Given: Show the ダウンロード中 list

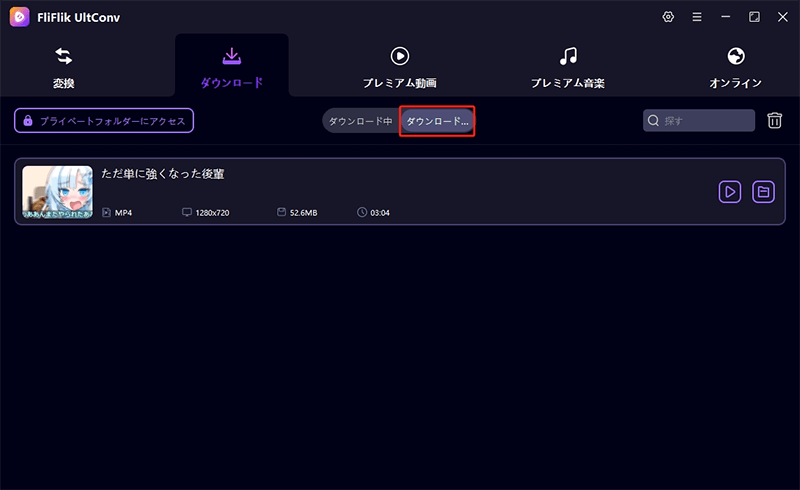Looking at the screenshot, I should click(x=360, y=121).
